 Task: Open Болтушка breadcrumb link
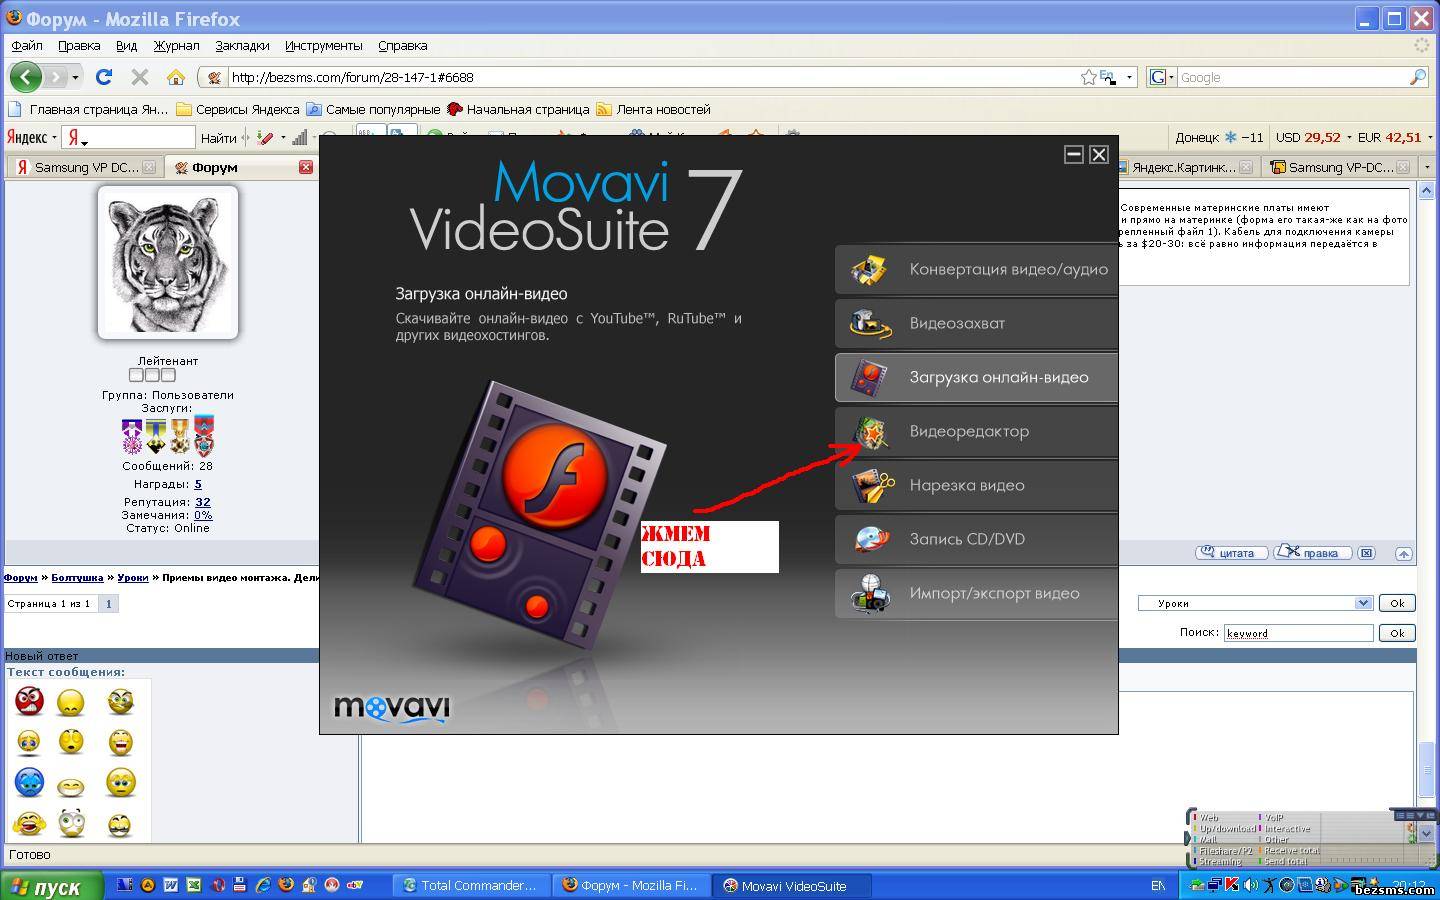pyautogui.click(x=77, y=577)
